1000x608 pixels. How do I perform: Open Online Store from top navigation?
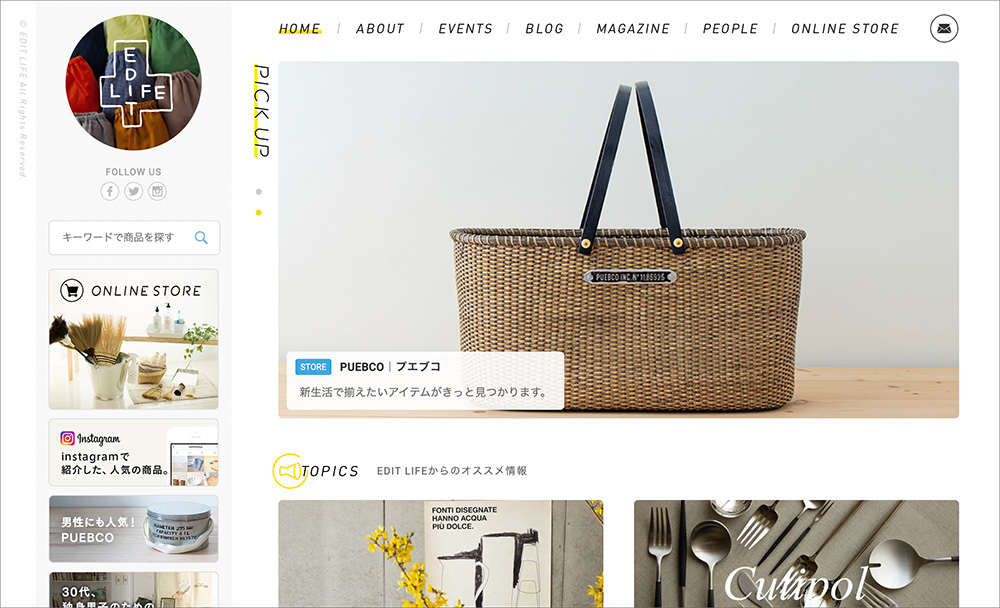[x=845, y=29]
